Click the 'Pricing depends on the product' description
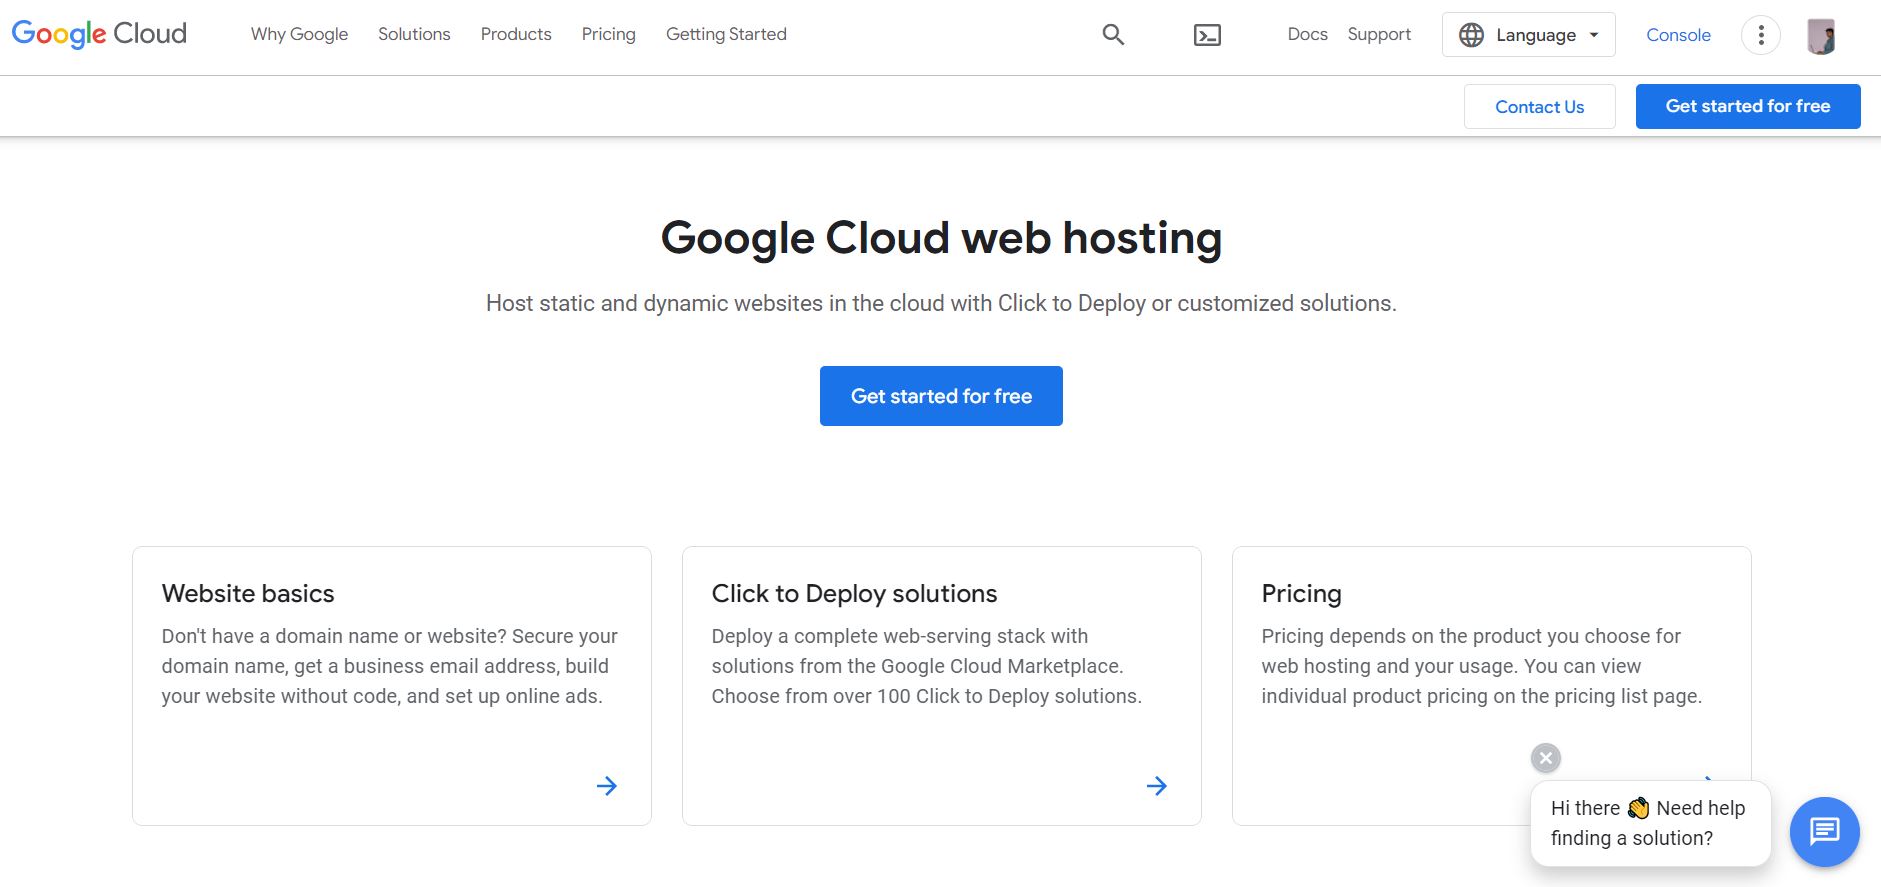1881x887 pixels. point(1481,666)
